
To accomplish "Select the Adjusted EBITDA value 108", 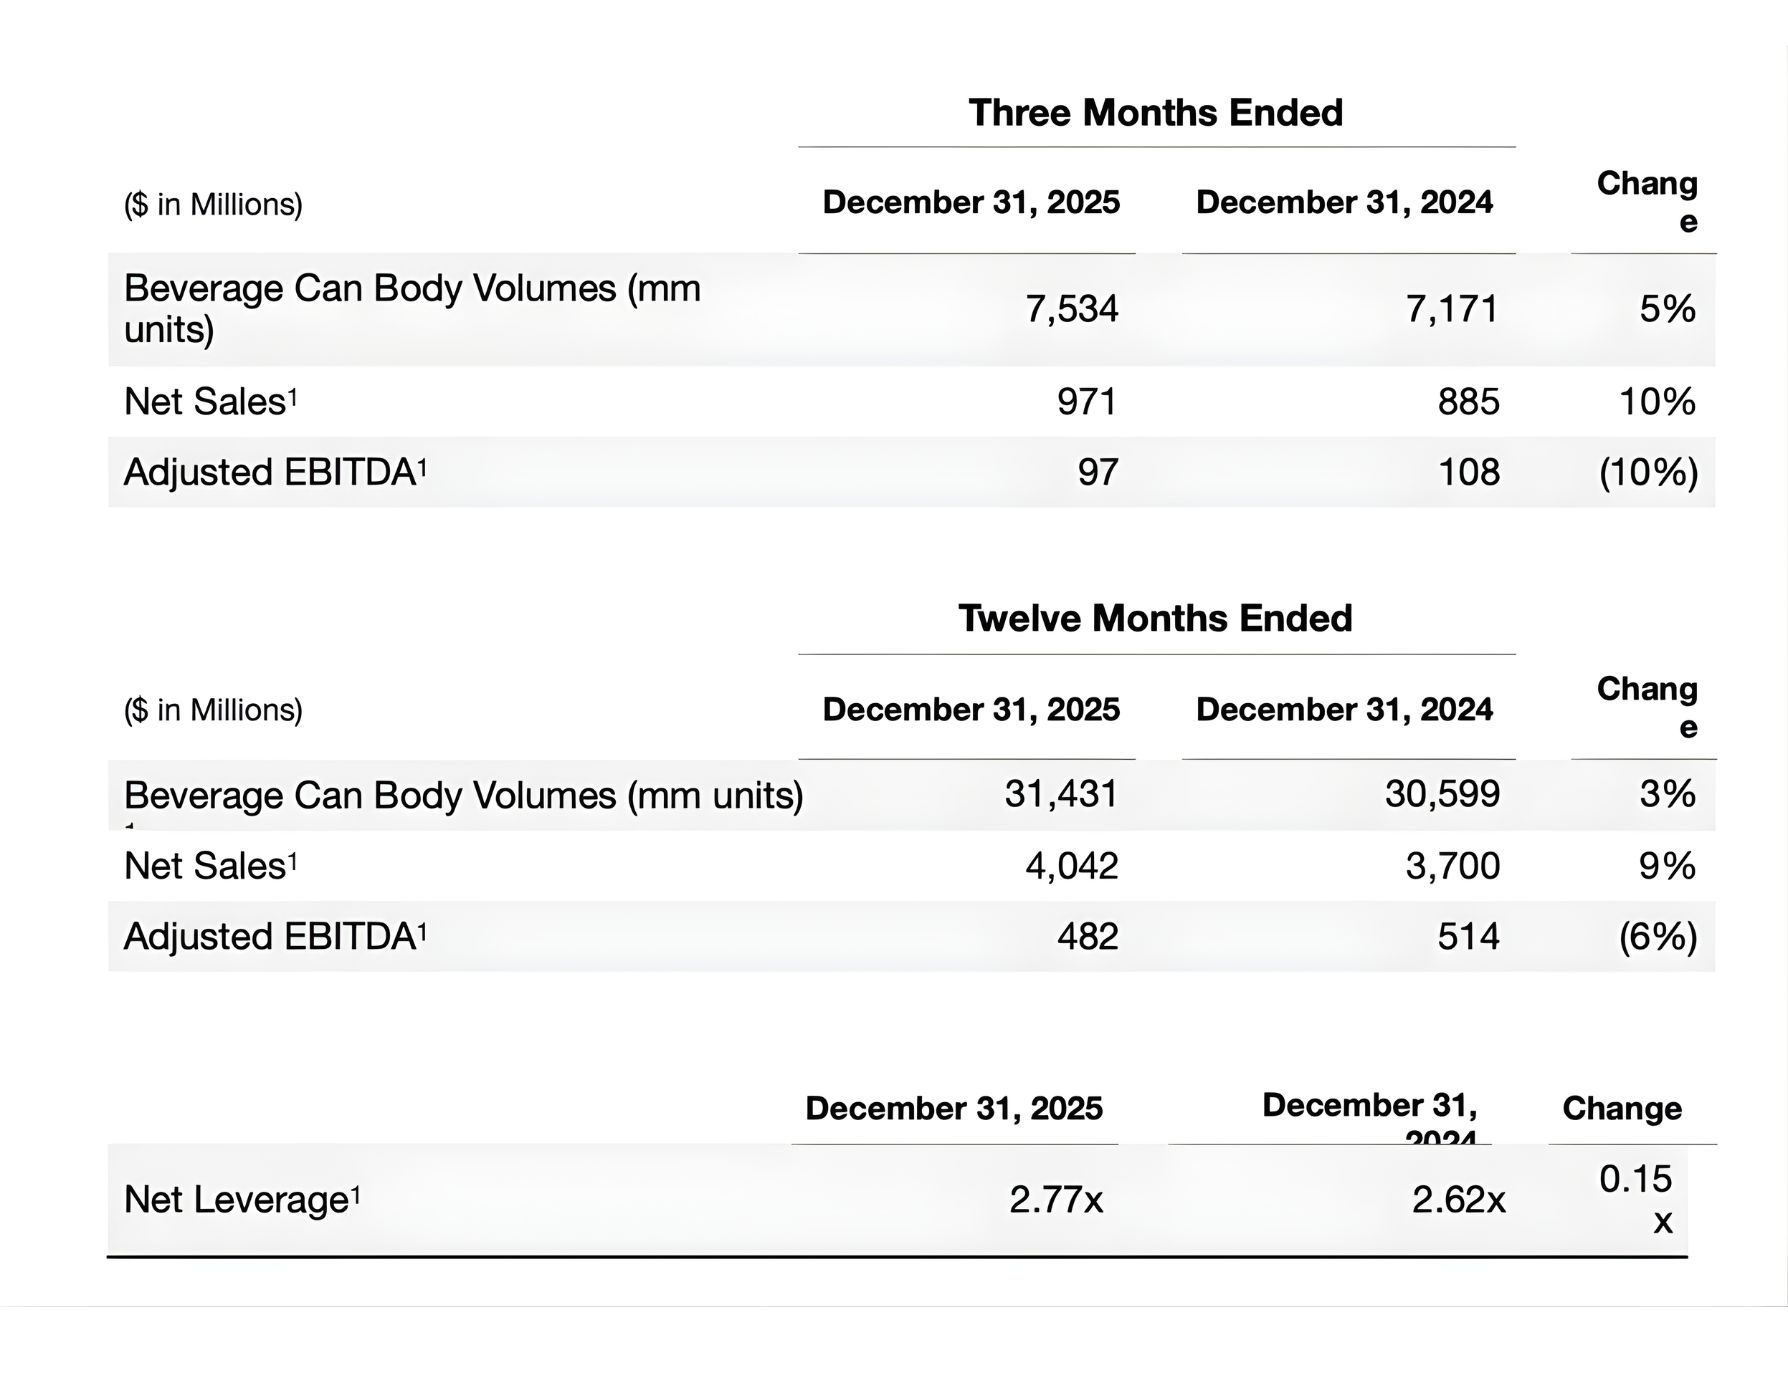I will click(1468, 472).
